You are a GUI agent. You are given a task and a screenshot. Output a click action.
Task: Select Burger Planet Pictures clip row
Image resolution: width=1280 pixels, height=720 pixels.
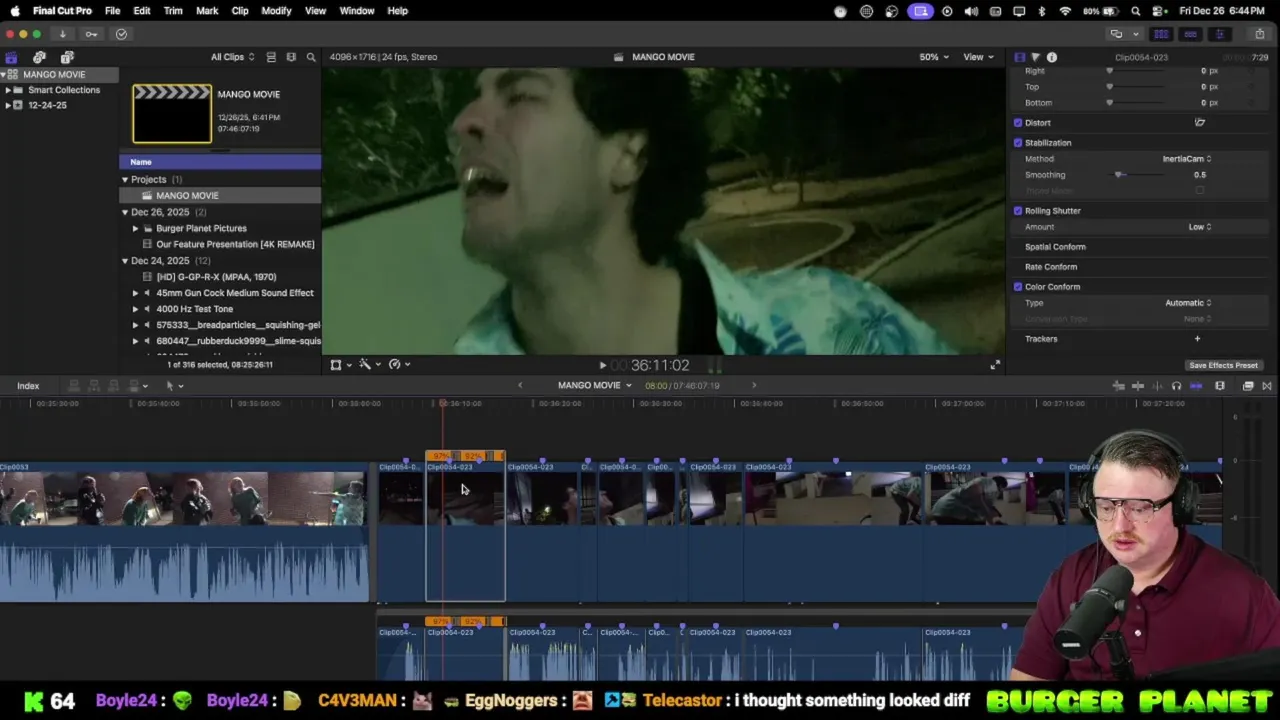220,229
